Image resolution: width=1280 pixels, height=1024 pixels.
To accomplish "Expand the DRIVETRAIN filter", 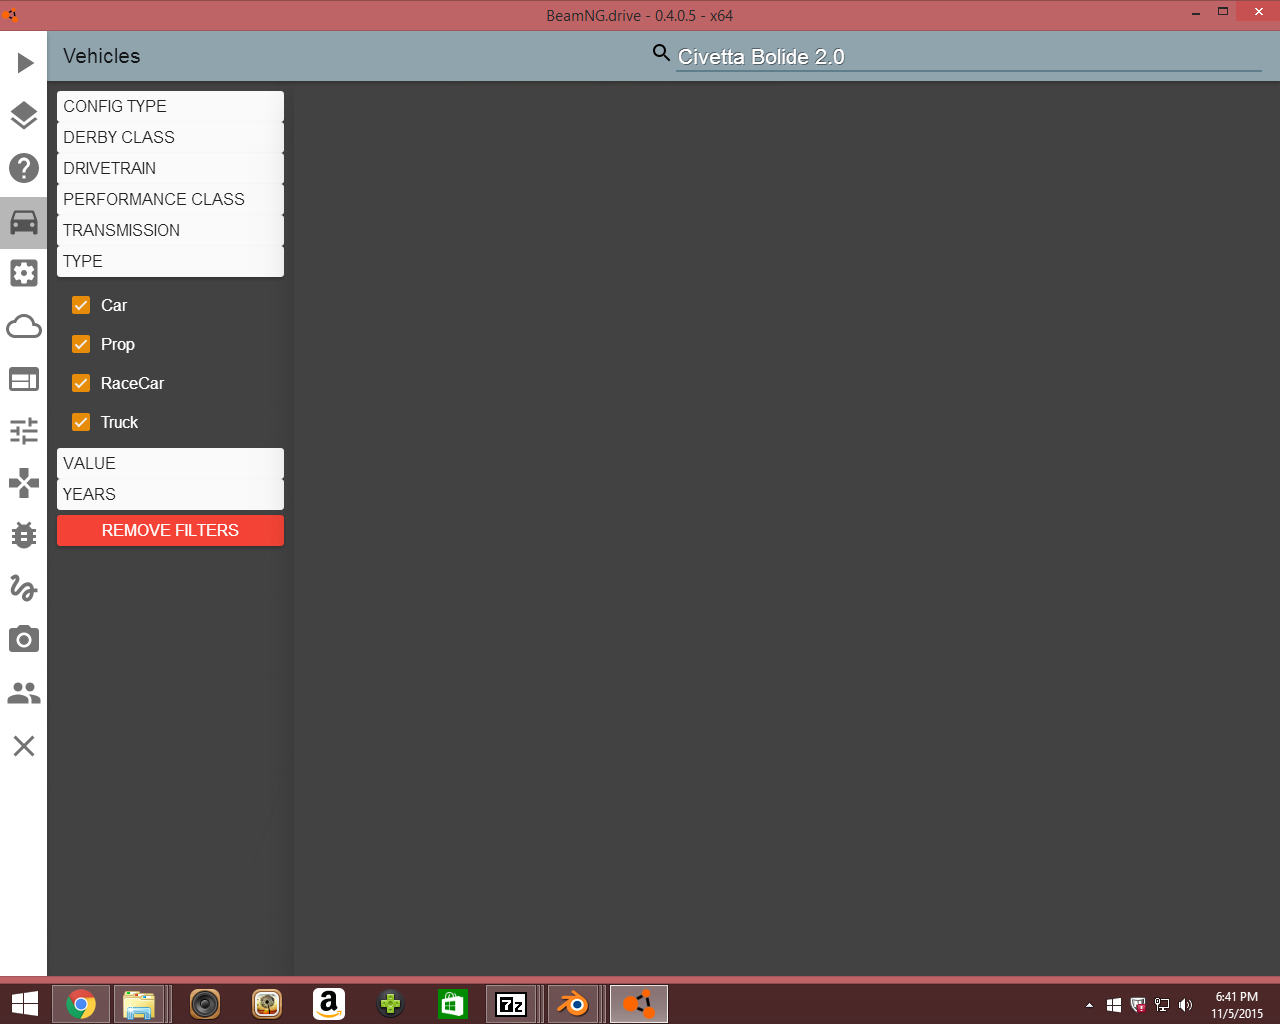I will (170, 168).
